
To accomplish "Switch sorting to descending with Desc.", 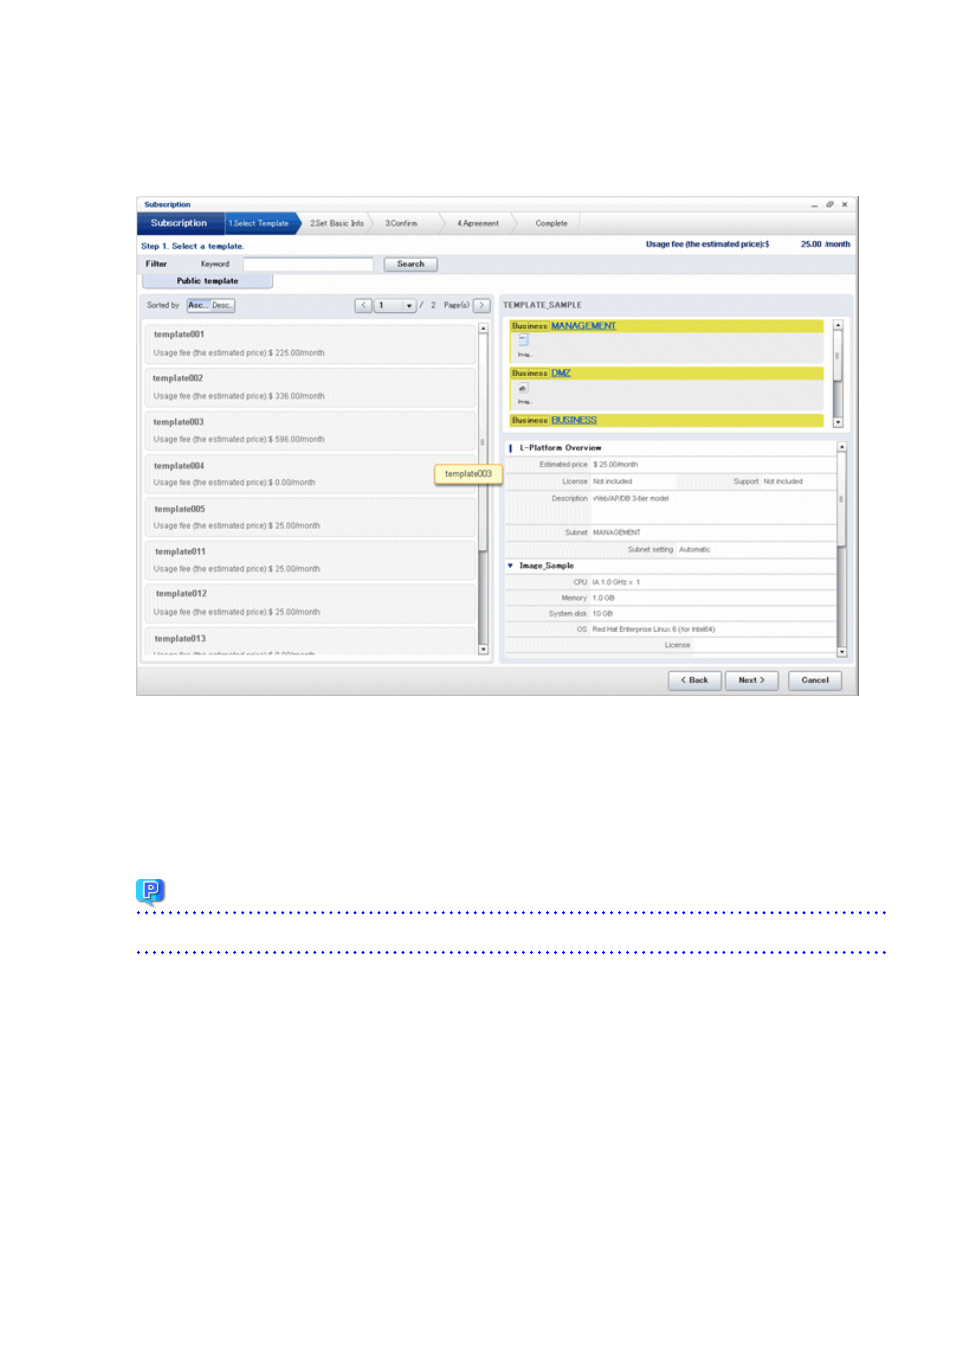I will click(221, 305).
